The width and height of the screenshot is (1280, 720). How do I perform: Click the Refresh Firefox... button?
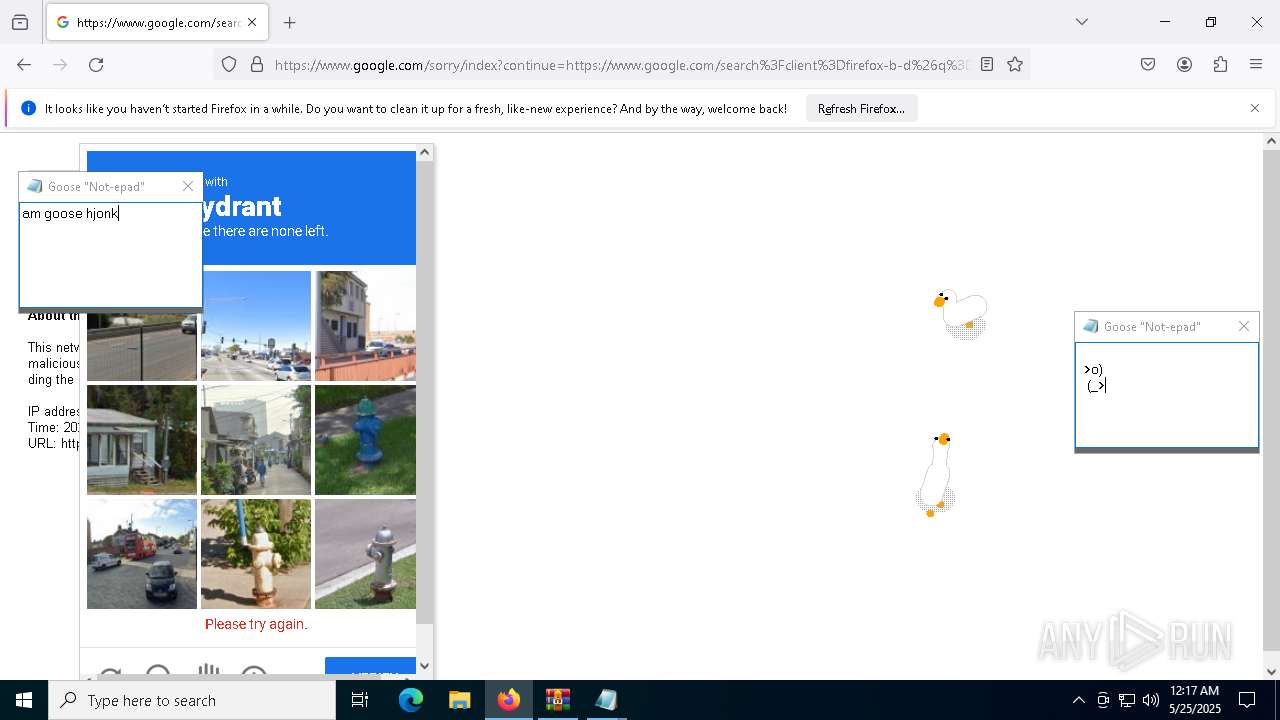[x=861, y=108]
